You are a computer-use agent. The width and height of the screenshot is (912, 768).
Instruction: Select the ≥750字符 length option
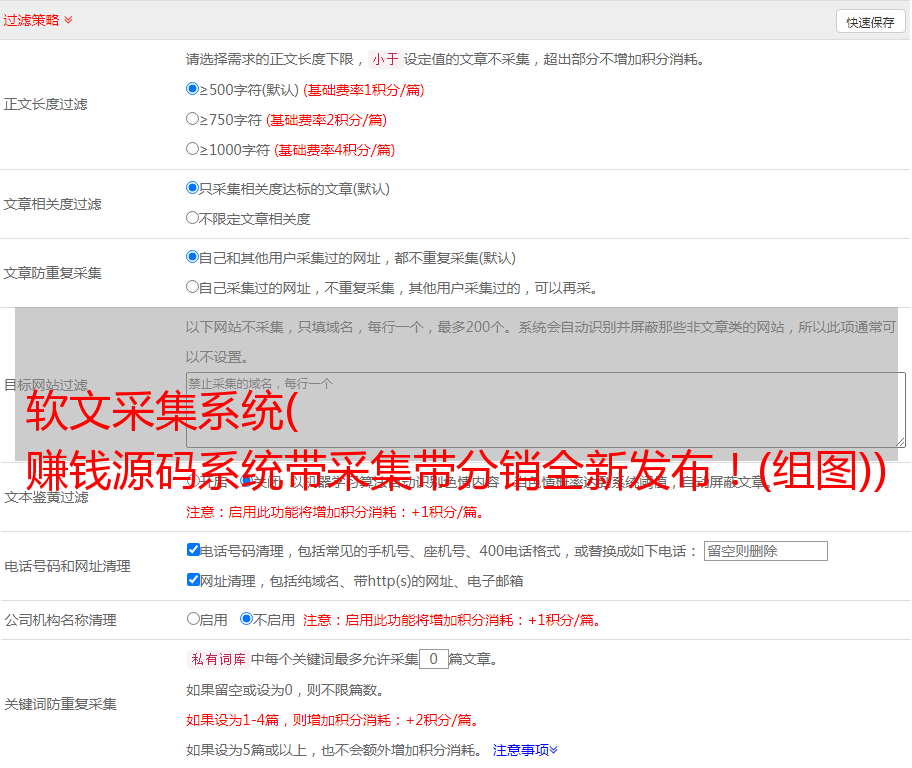tap(193, 119)
